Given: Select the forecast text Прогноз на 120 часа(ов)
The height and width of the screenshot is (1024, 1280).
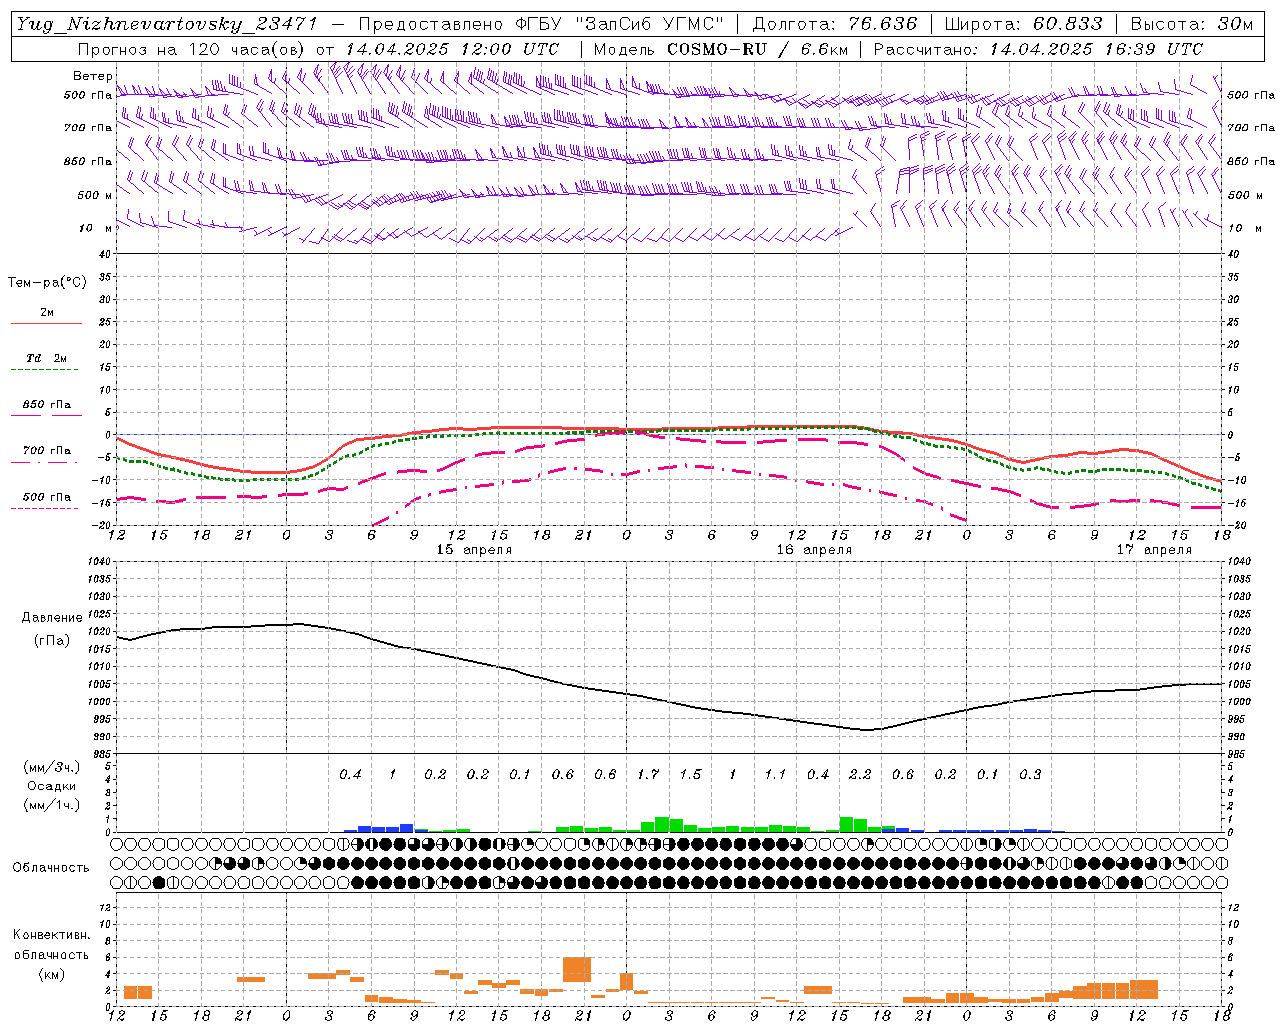Looking at the screenshot, I should (x=192, y=49).
